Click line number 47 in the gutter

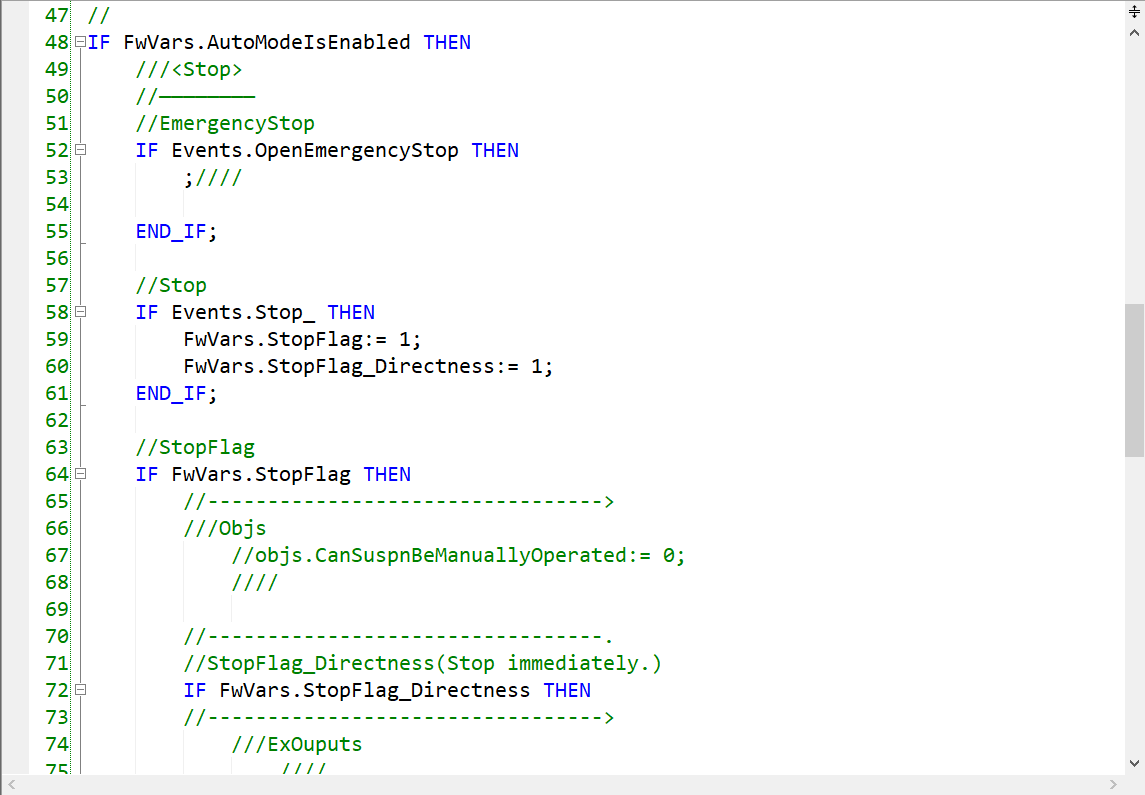[57, 16]
